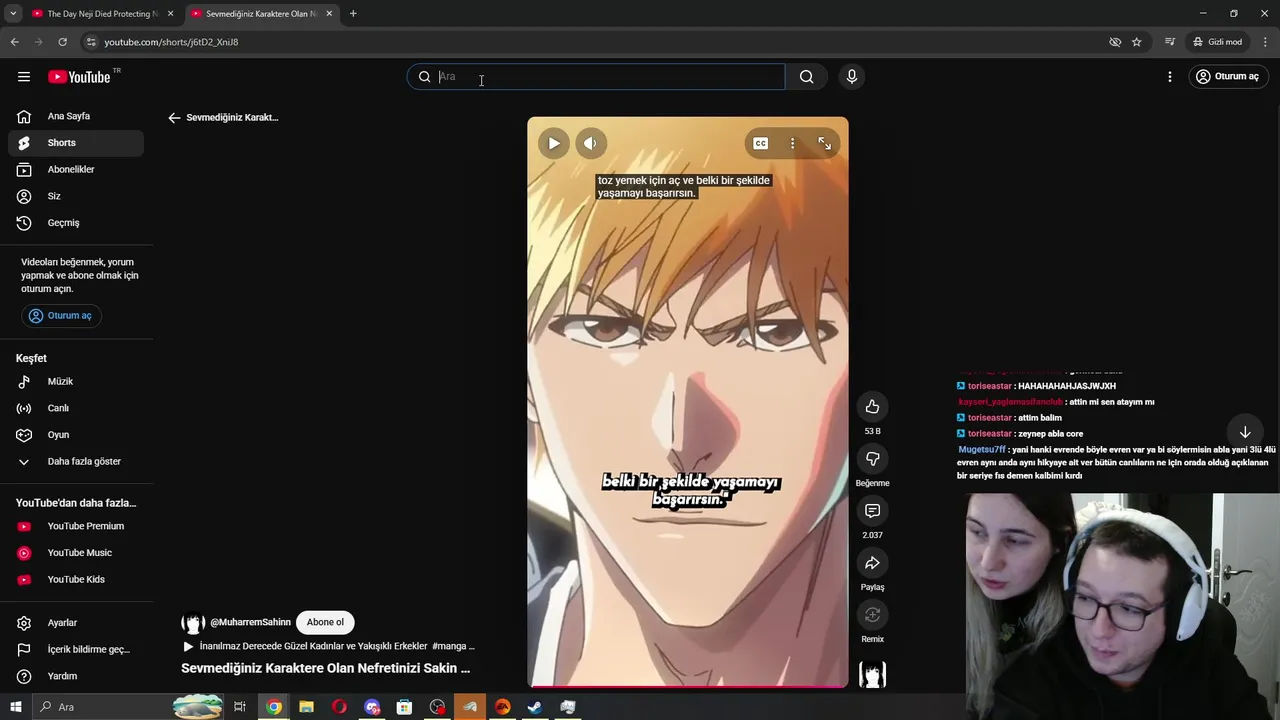1280x720 pixels.
Task: Click the Remix button
Action: (872, 615)
